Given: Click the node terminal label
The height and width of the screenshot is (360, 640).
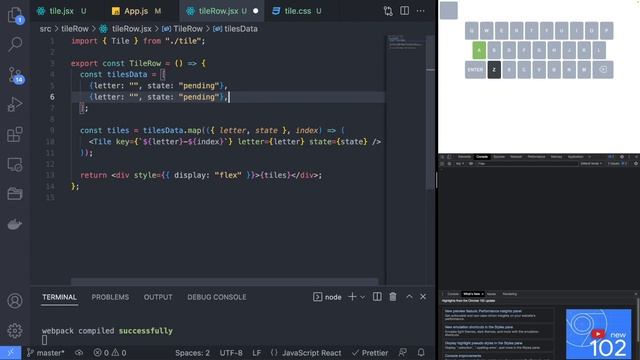Looking at the screenshot, I should (327, 297).
